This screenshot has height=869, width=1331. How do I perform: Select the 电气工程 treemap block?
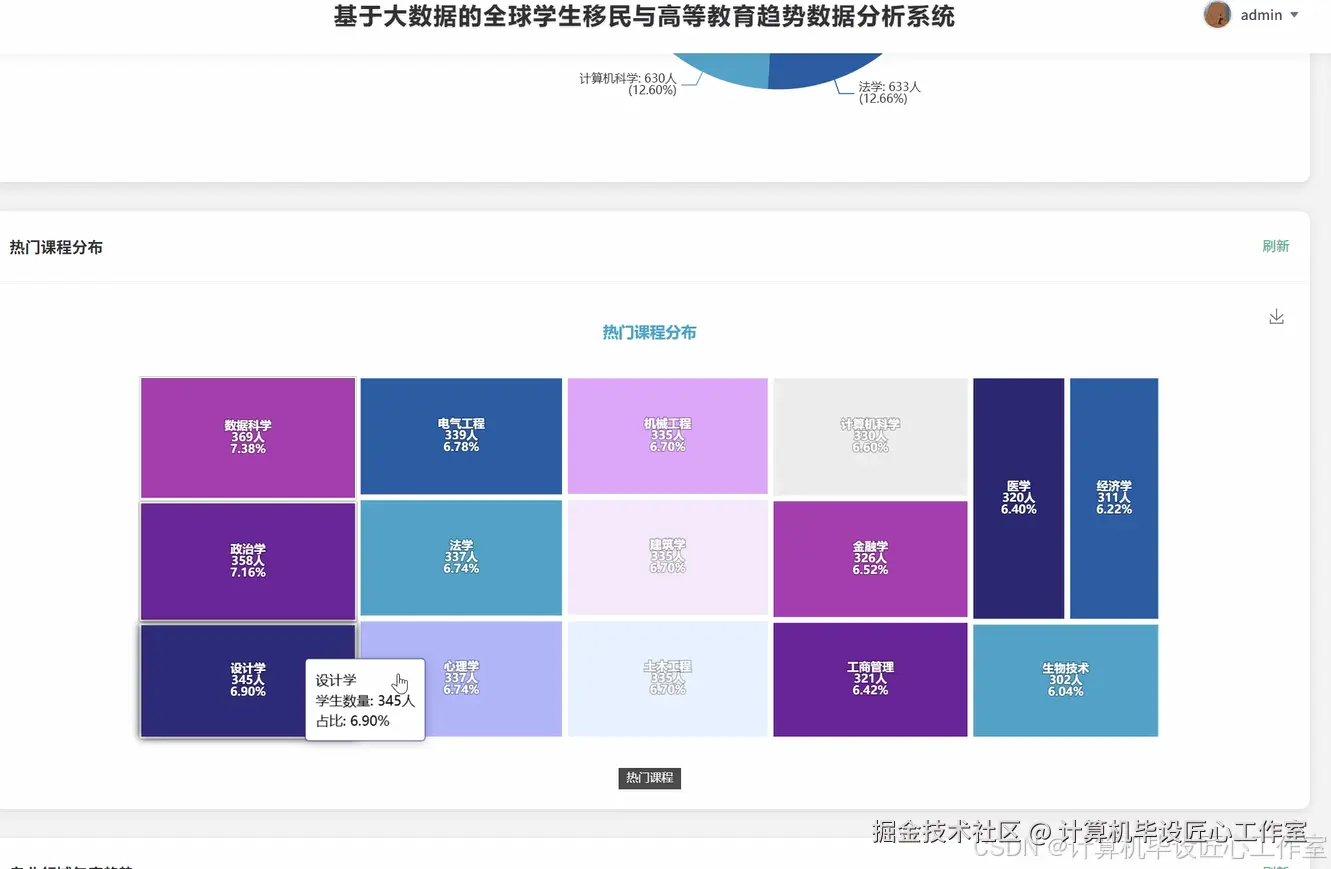[460, 436]
